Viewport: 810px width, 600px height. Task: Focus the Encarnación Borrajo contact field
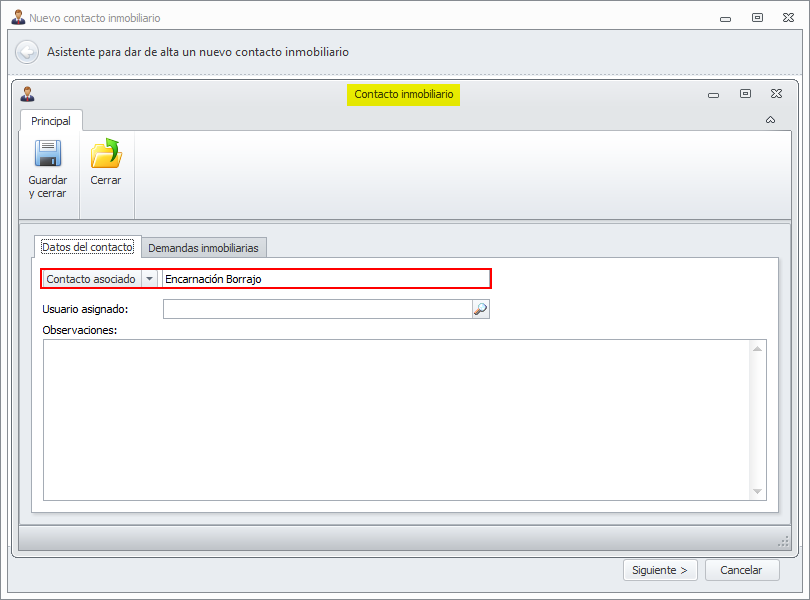coord(325,279)
